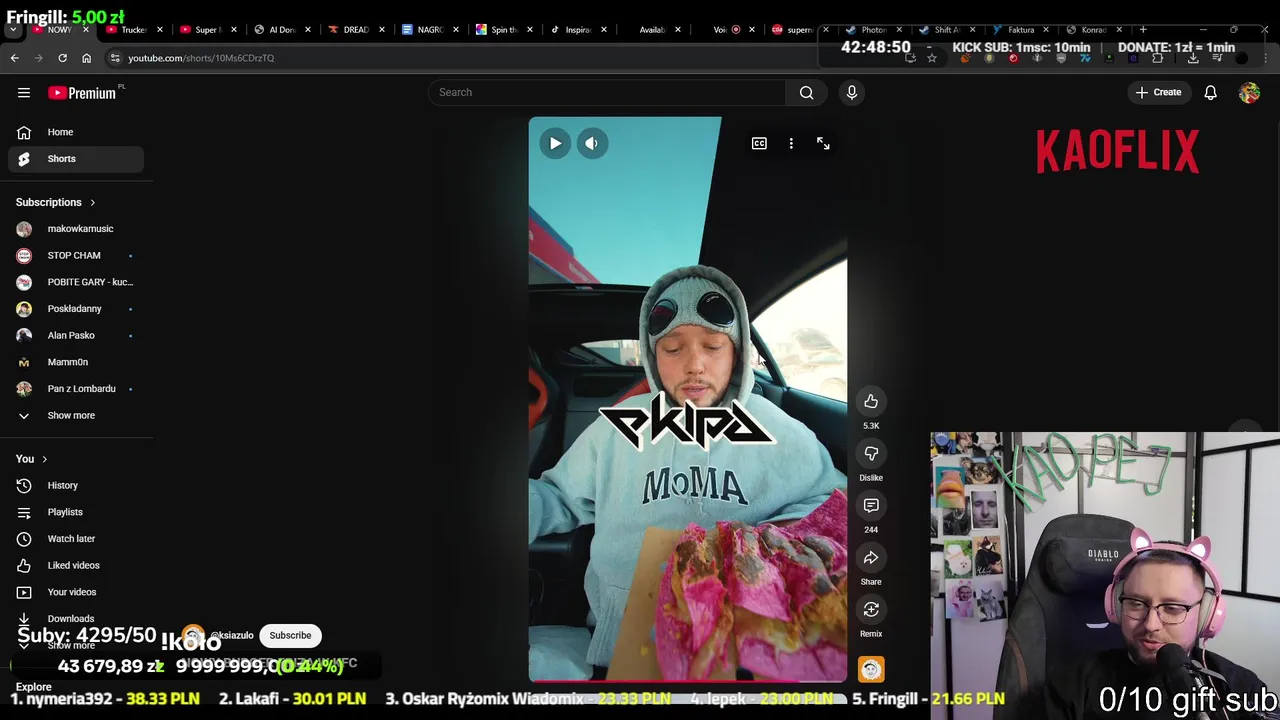The width and height of the screenshot is (1280, 720).
Task: Open Mamm0n subscription channel
Action: click(76, 362)
